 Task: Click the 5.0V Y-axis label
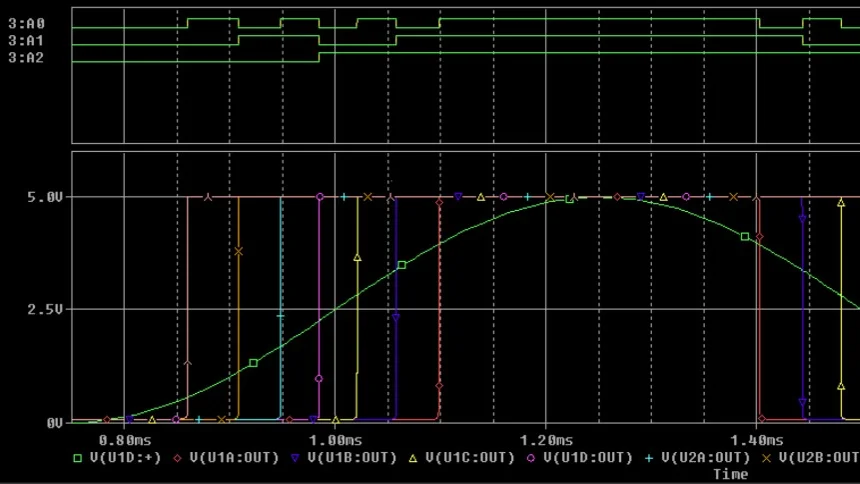(x=45, y=198)
